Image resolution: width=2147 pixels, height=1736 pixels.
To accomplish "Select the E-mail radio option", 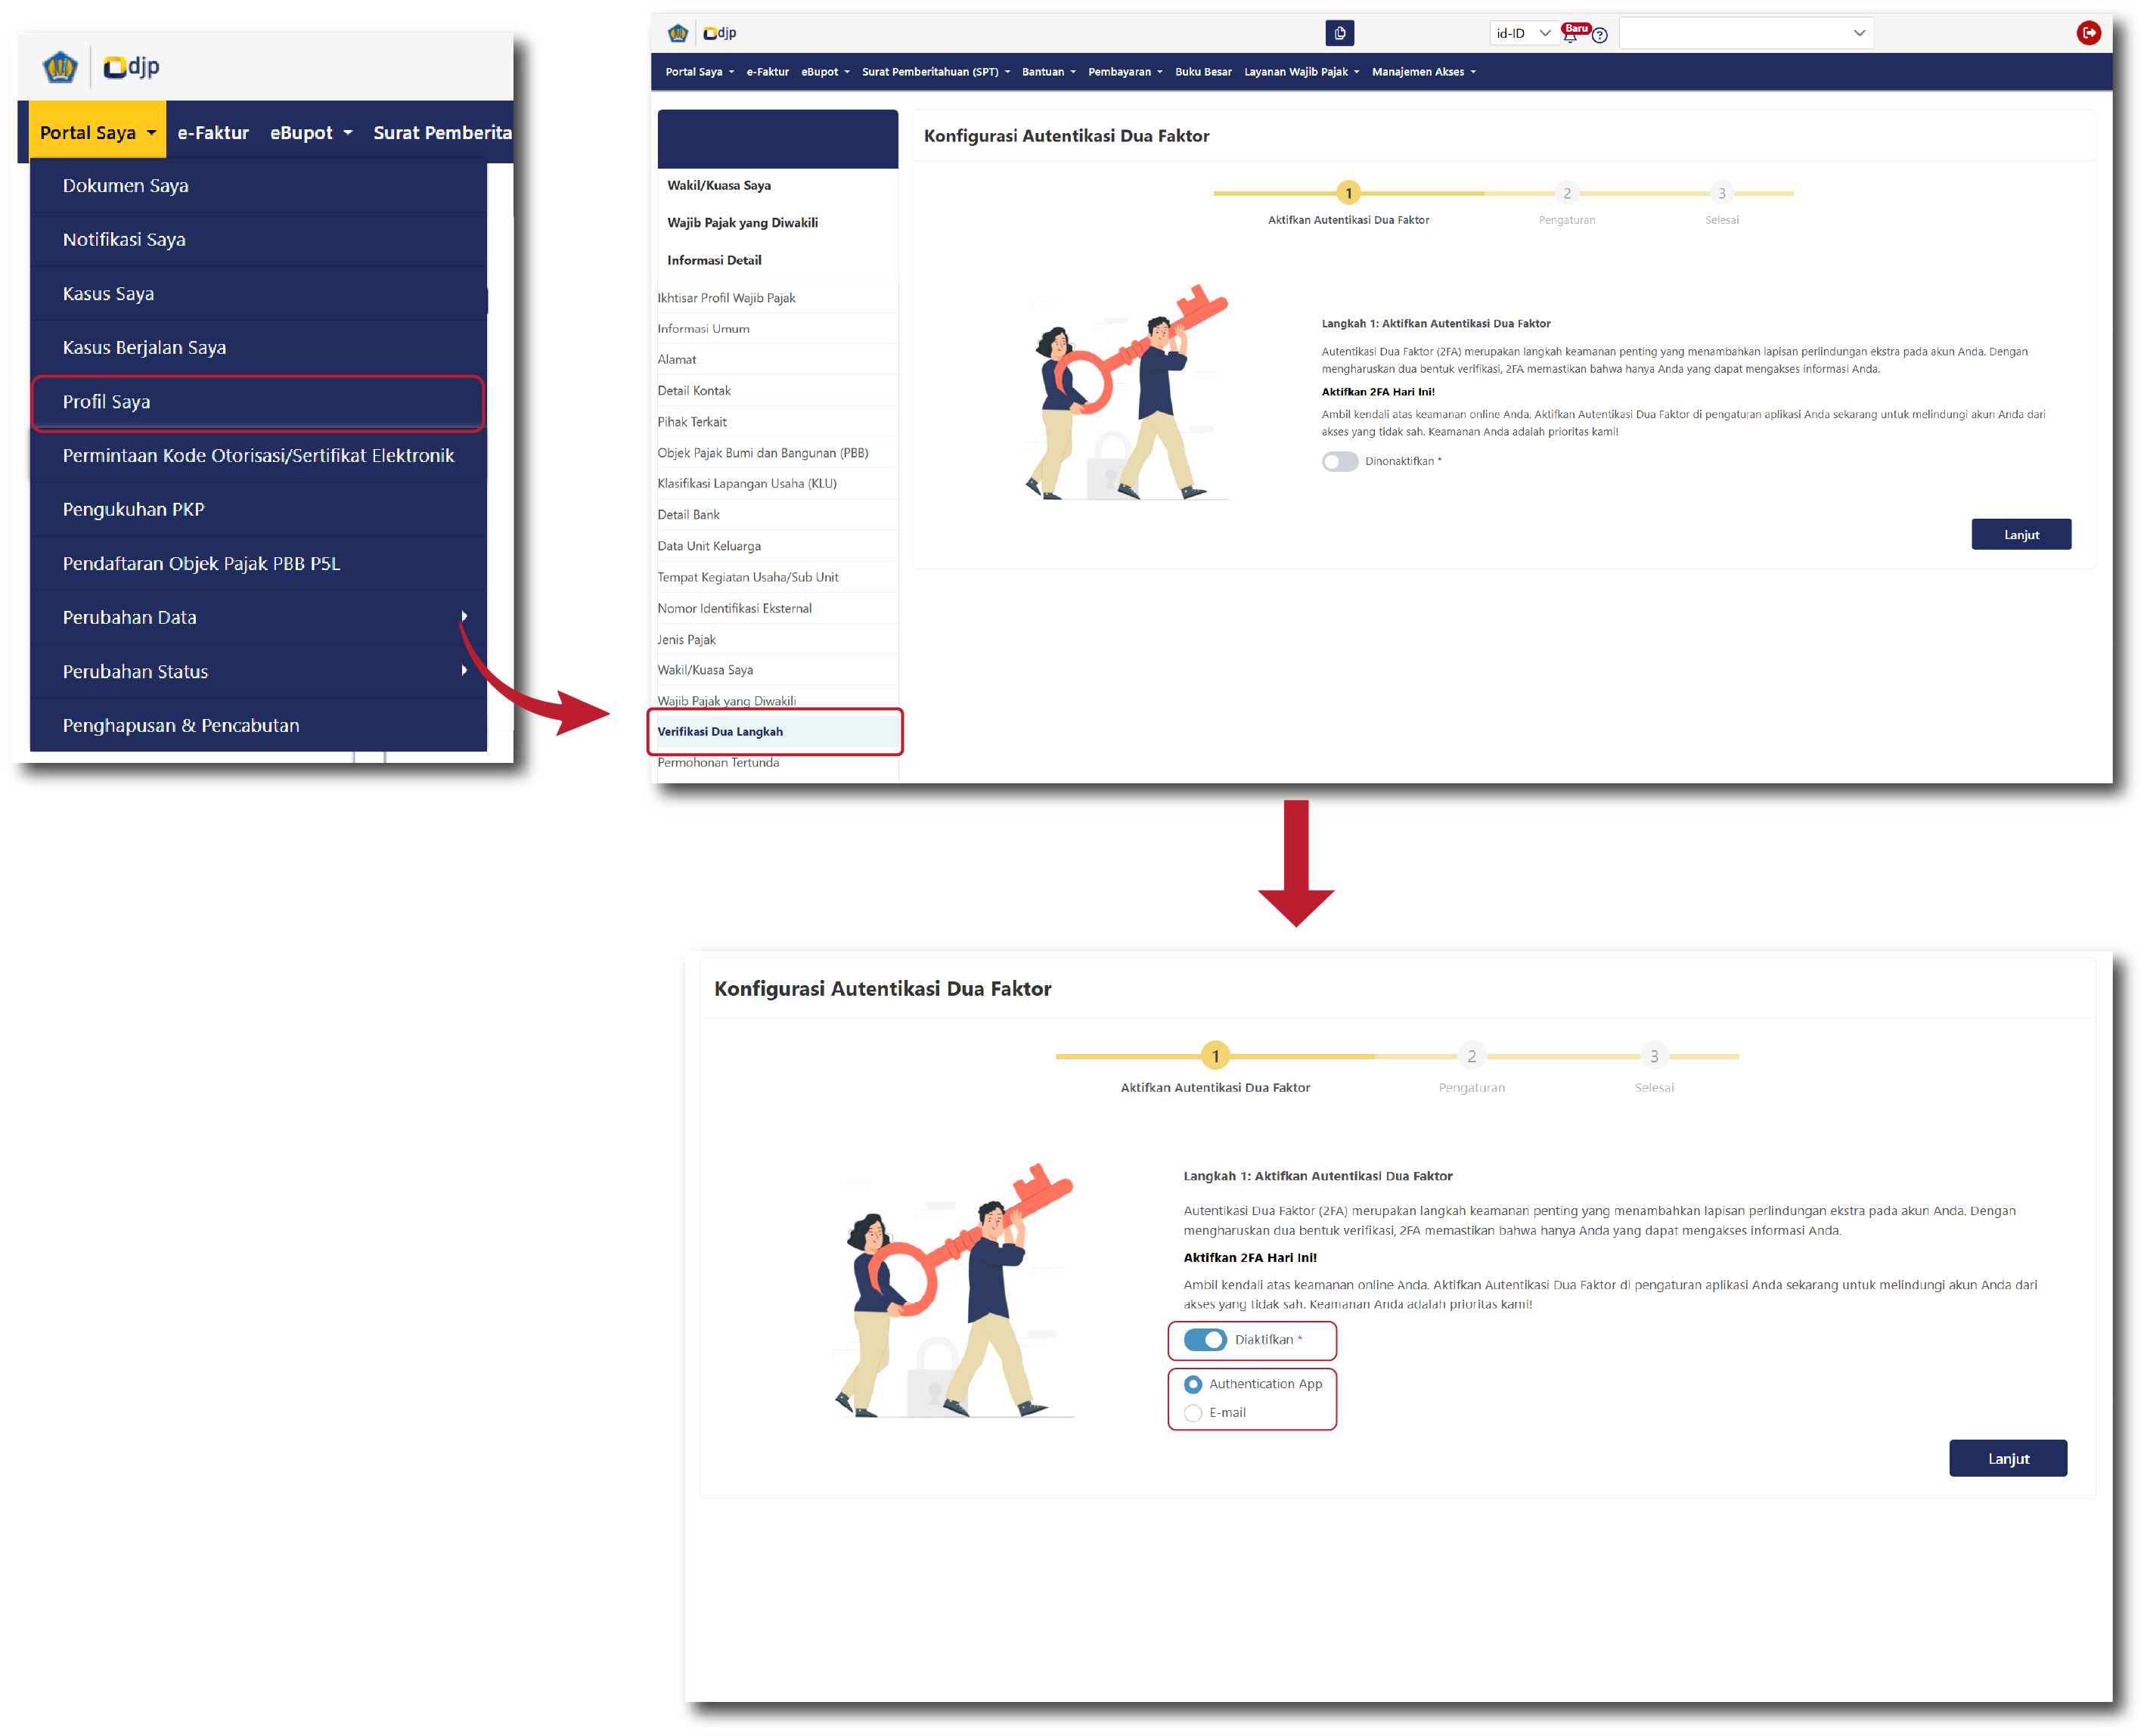I will click(1193, 1413).
